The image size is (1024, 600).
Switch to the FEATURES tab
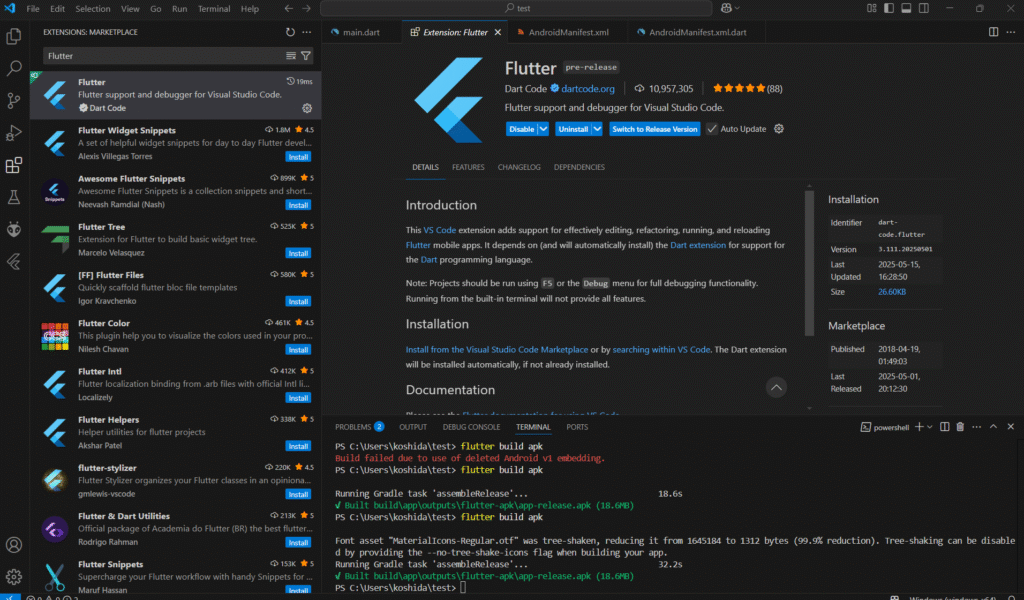click(468, 167)
